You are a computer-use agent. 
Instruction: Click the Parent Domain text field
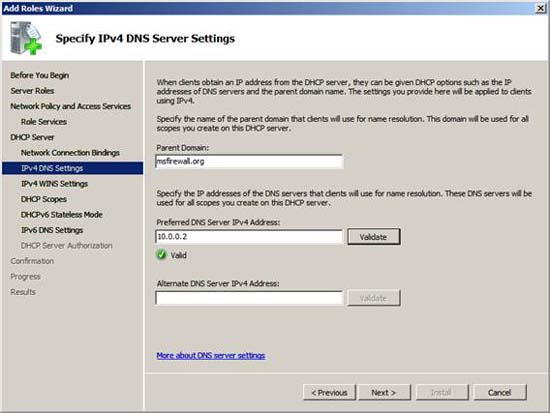click(249, 161)
